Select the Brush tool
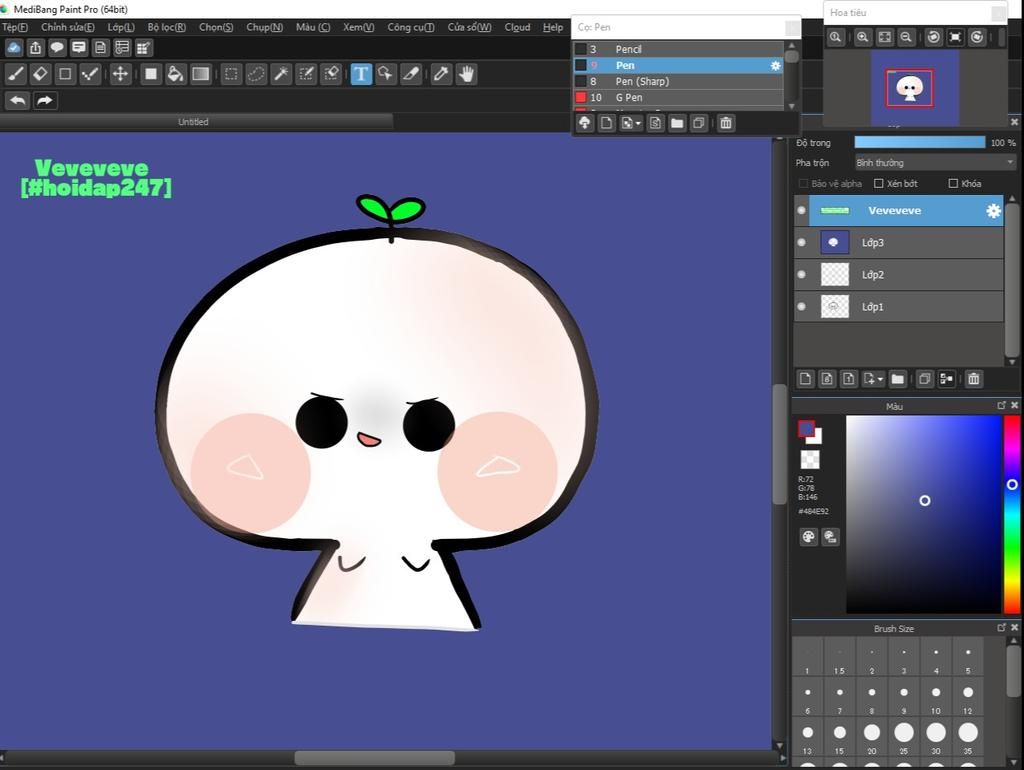This screenshot has height=770, width=1024. [16, 74]
